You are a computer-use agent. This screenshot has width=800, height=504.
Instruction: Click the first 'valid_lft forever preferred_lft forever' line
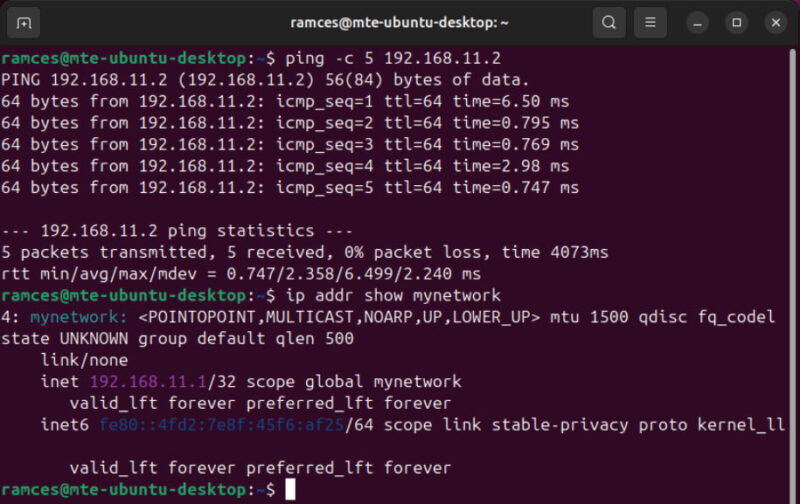point(260,404)
